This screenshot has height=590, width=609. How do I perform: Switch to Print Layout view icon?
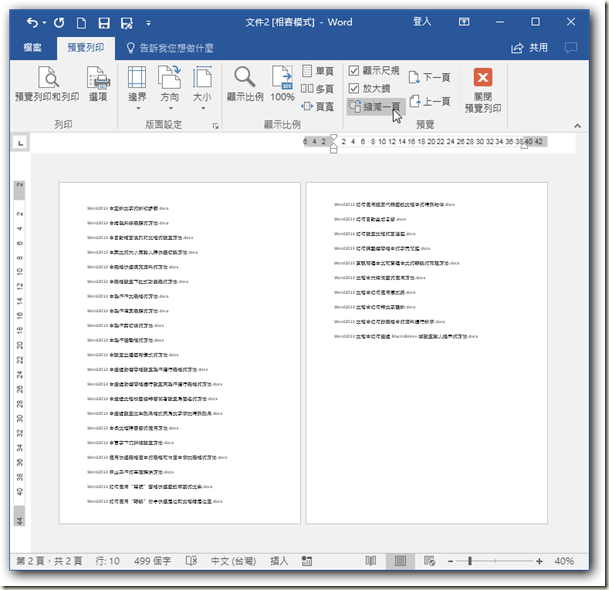pyautogui.click(x=400, y=560)
